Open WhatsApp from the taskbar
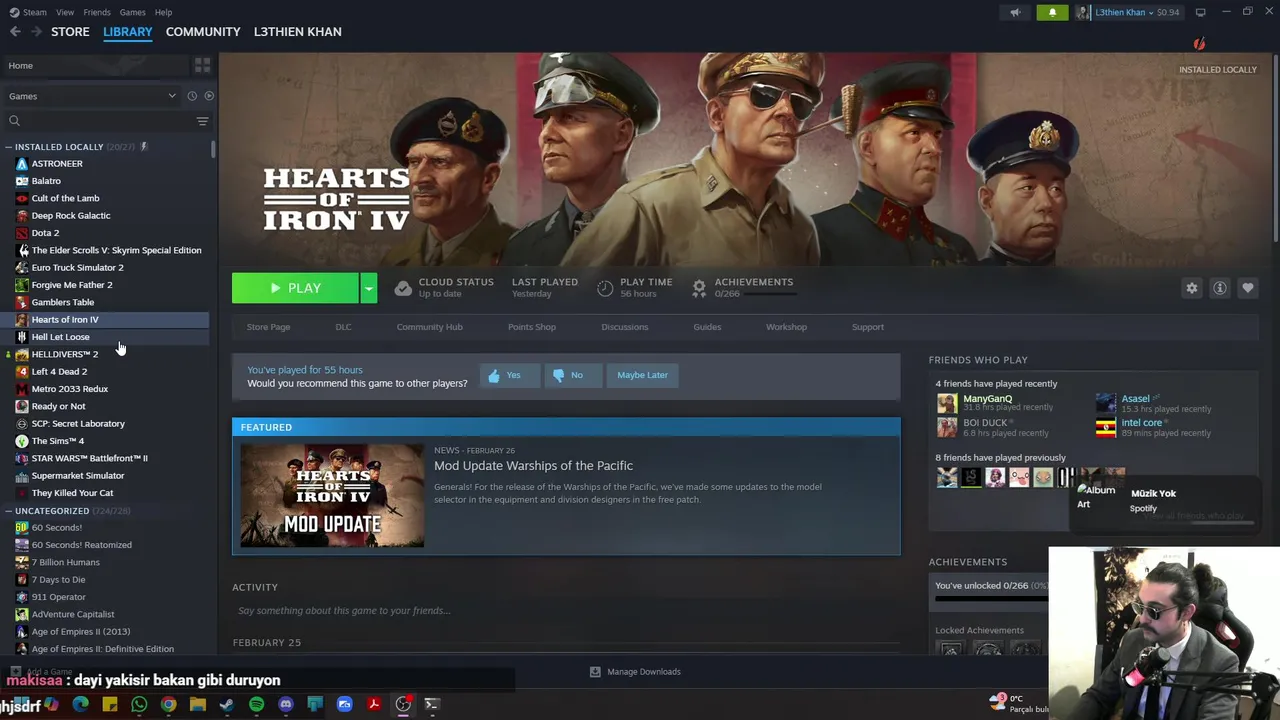 point(139,704)
